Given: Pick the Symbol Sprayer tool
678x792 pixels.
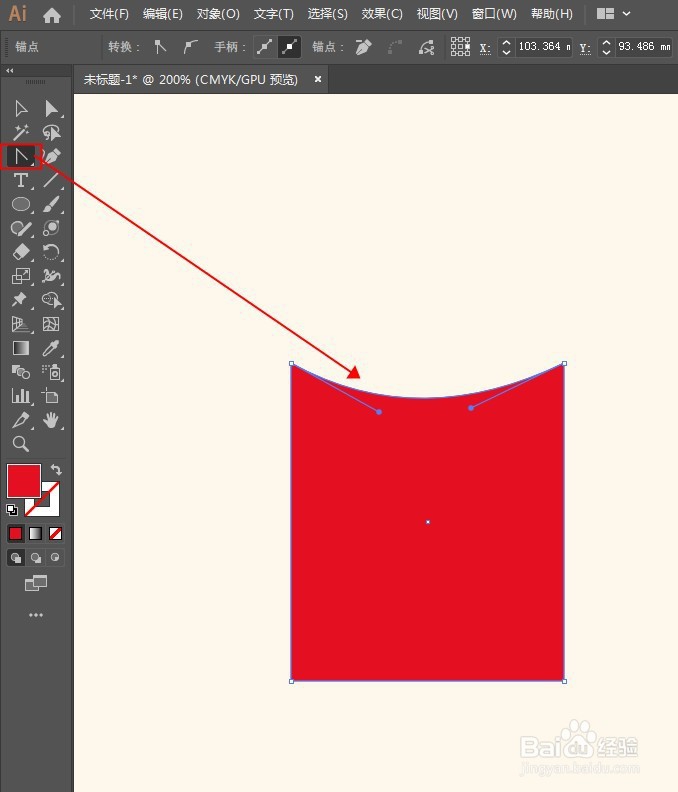Looking at the screenshot, I should point(52,372).
